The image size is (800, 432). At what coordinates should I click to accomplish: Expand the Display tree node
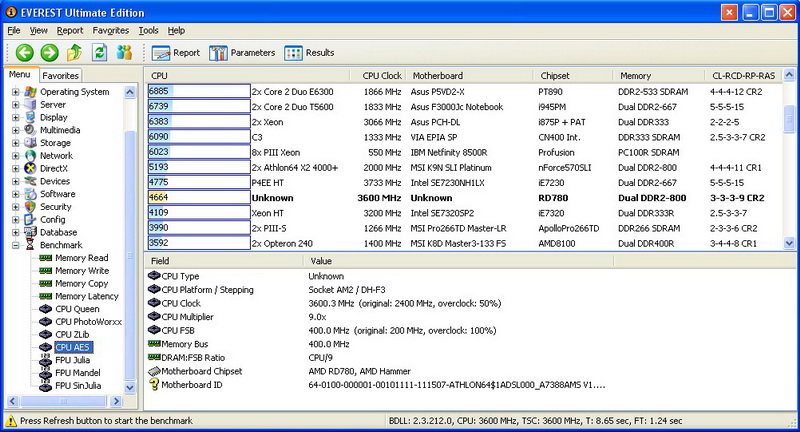coord(15,117)
